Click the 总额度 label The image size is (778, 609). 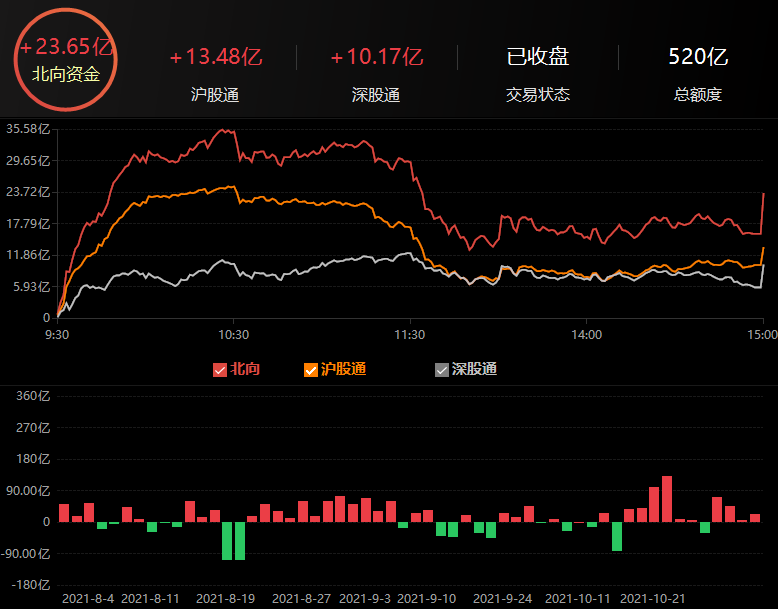click(x=698, y=95)
